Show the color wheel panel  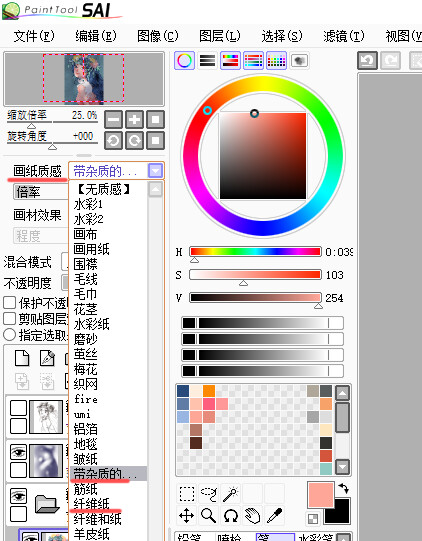184,61
